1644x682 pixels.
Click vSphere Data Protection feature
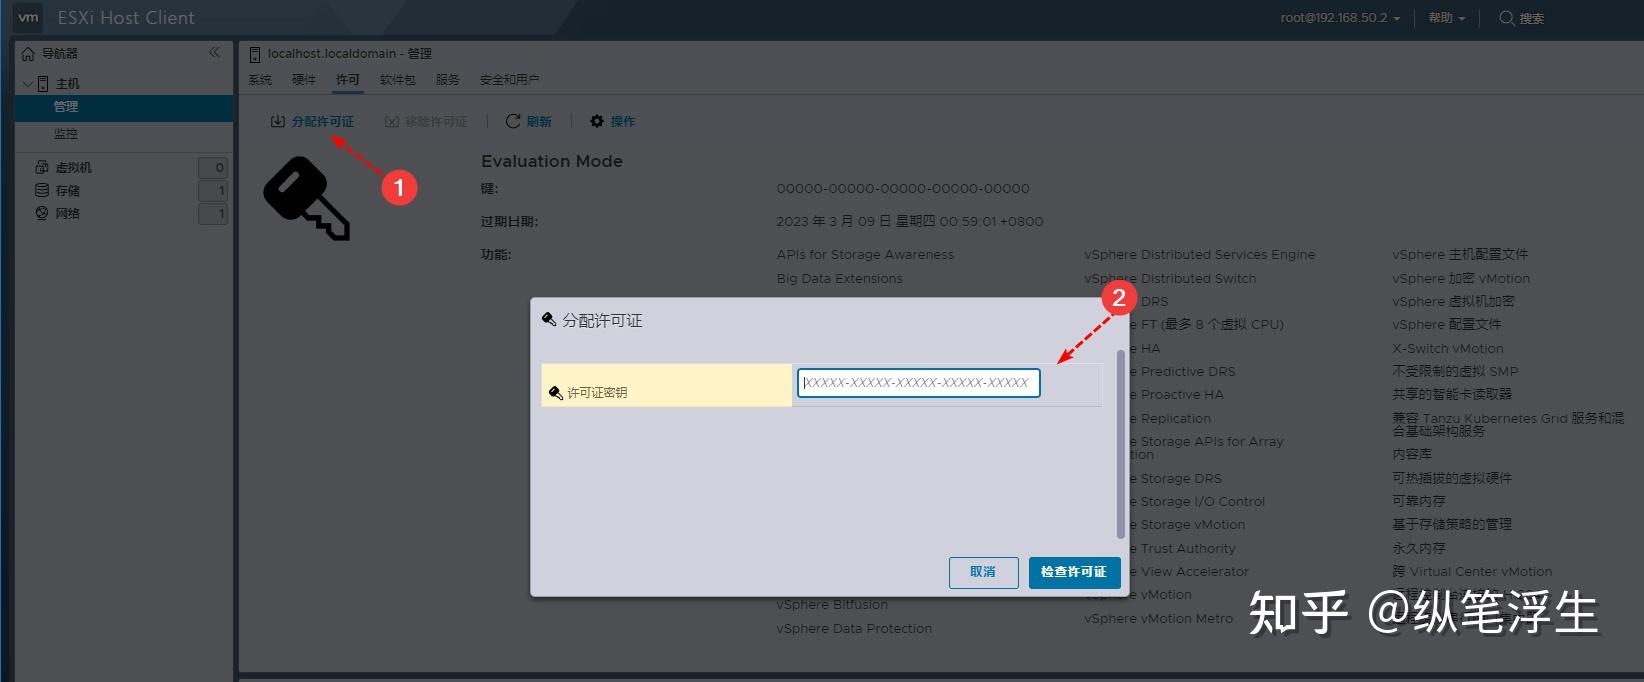[x=854, y=629]
